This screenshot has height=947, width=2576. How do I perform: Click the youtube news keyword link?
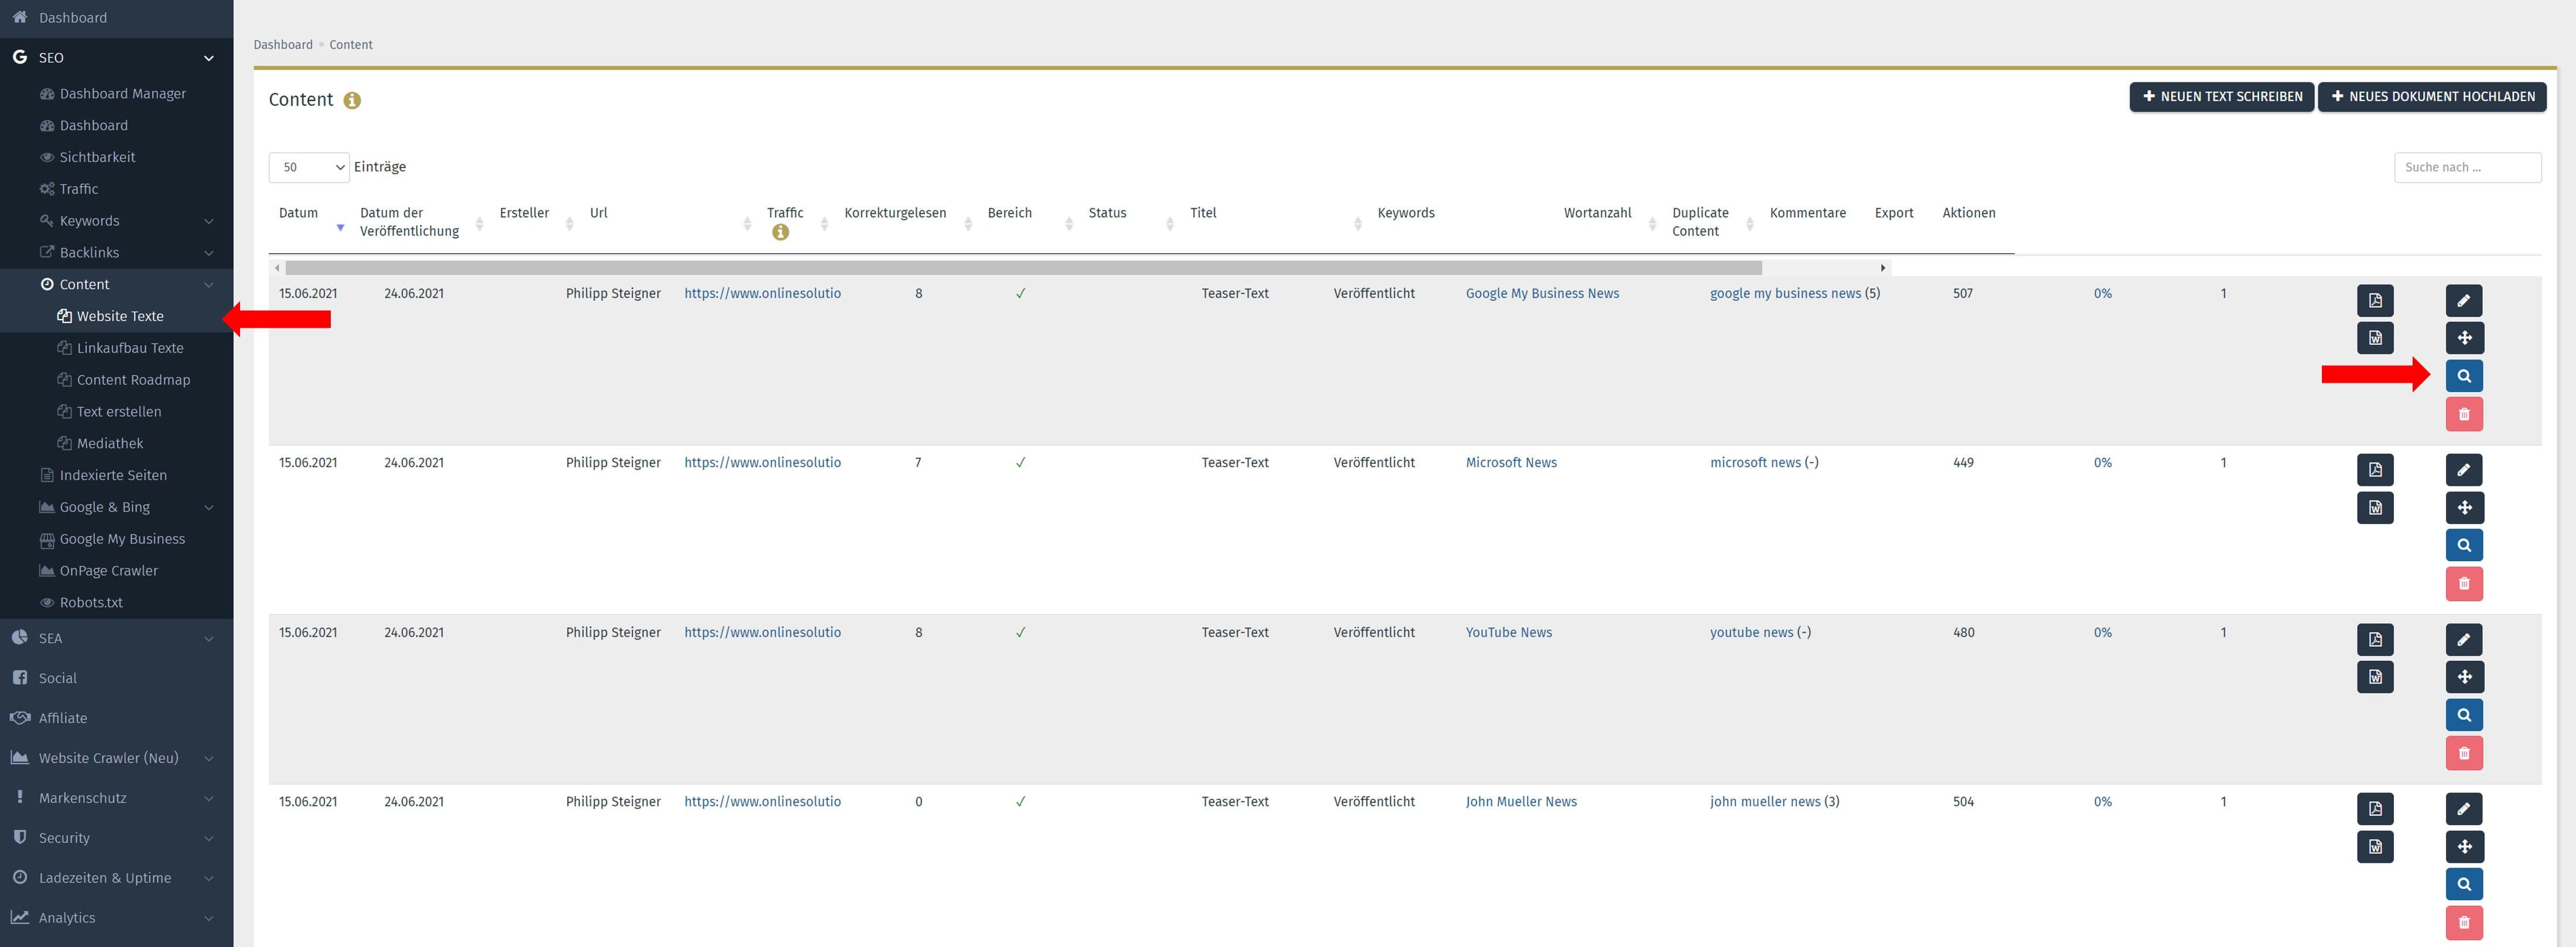coord(1751,632)
